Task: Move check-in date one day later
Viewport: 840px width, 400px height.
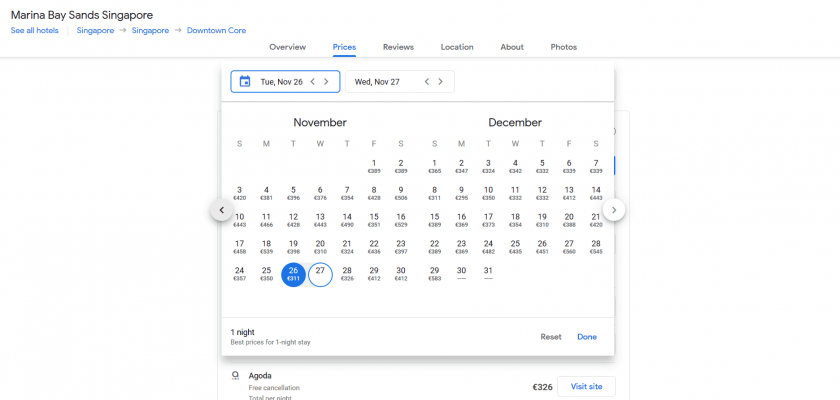Action: click(326, 81)
